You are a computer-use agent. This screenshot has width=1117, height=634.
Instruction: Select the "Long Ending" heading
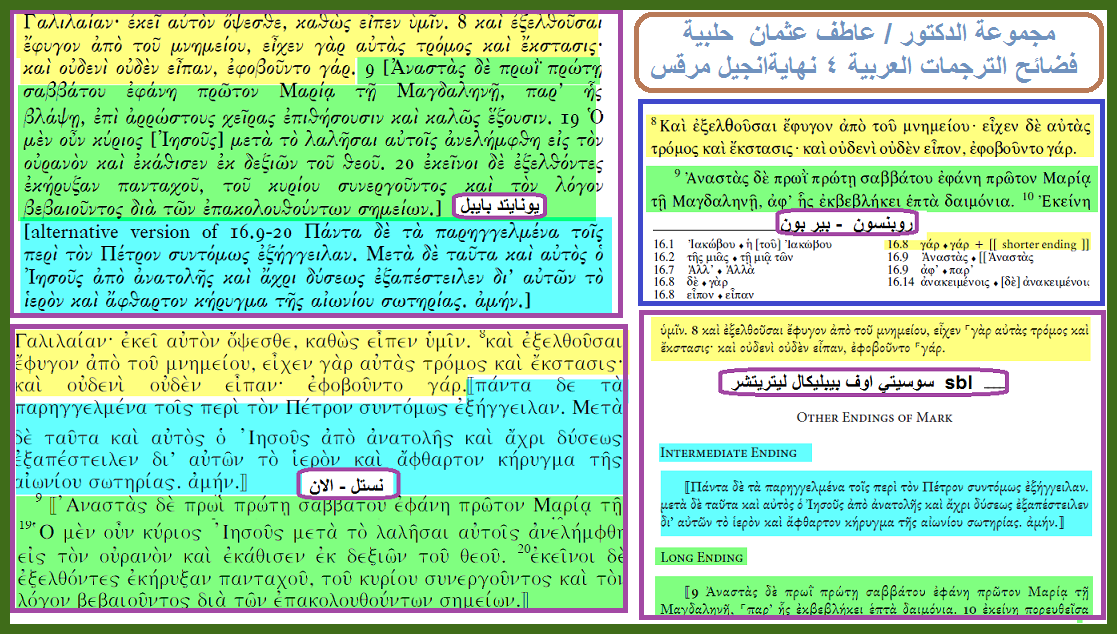click(x=701, y=557)
